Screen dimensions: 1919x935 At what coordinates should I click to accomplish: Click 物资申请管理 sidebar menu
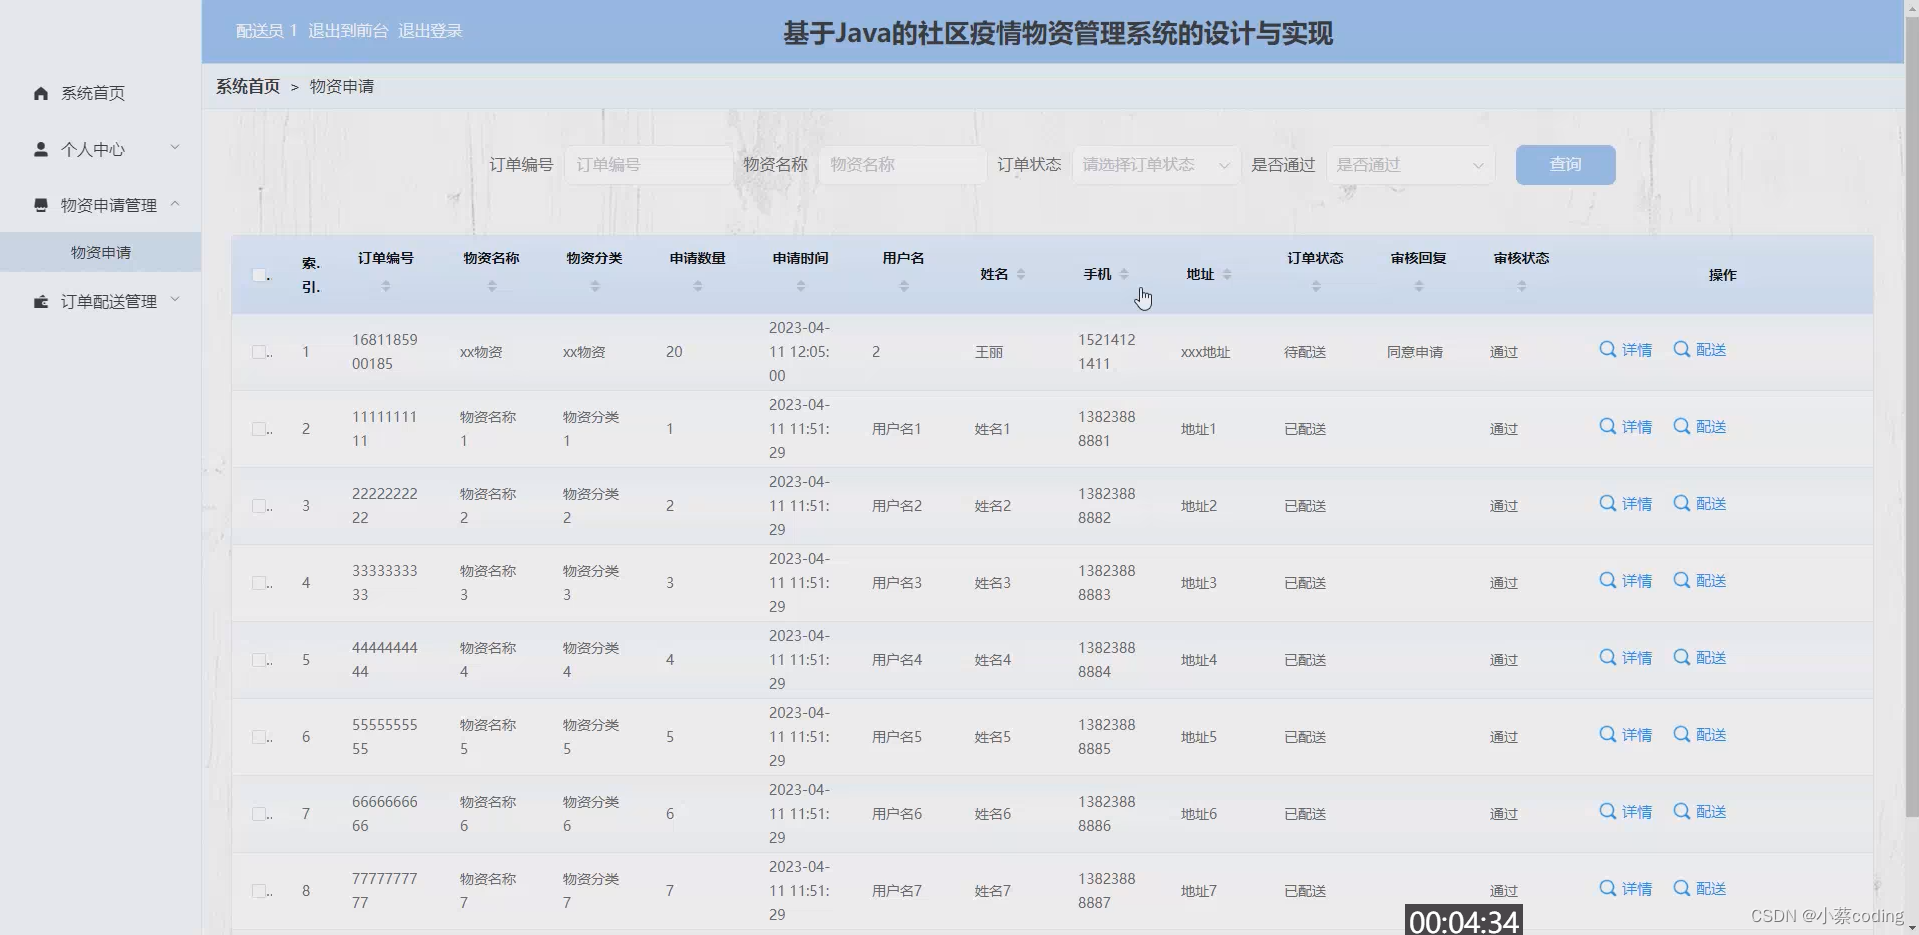(x=100, y=205)
